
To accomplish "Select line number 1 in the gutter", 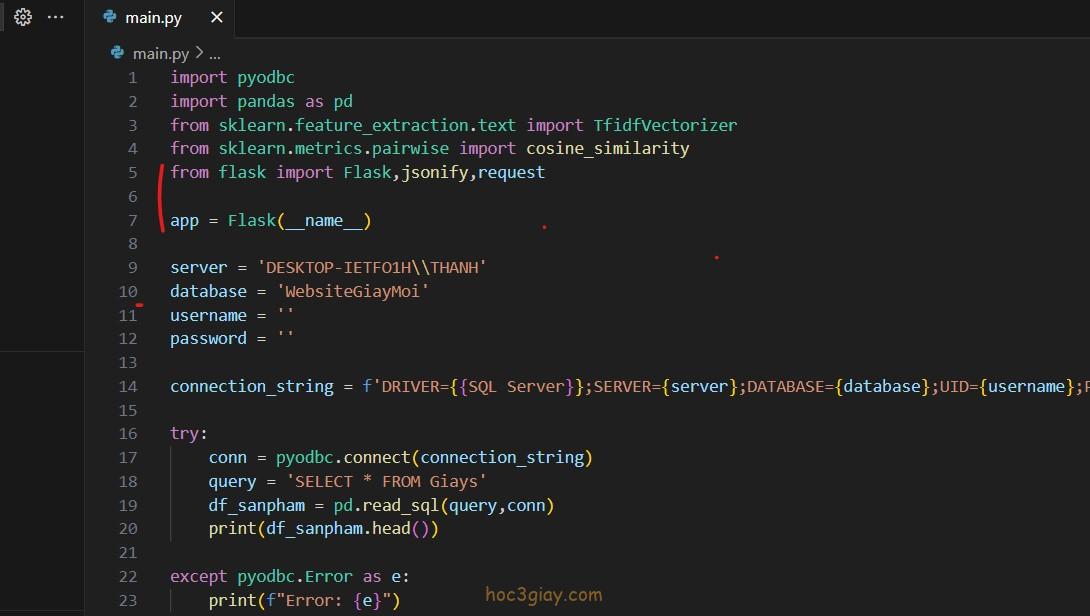I will tap(132, 78).
